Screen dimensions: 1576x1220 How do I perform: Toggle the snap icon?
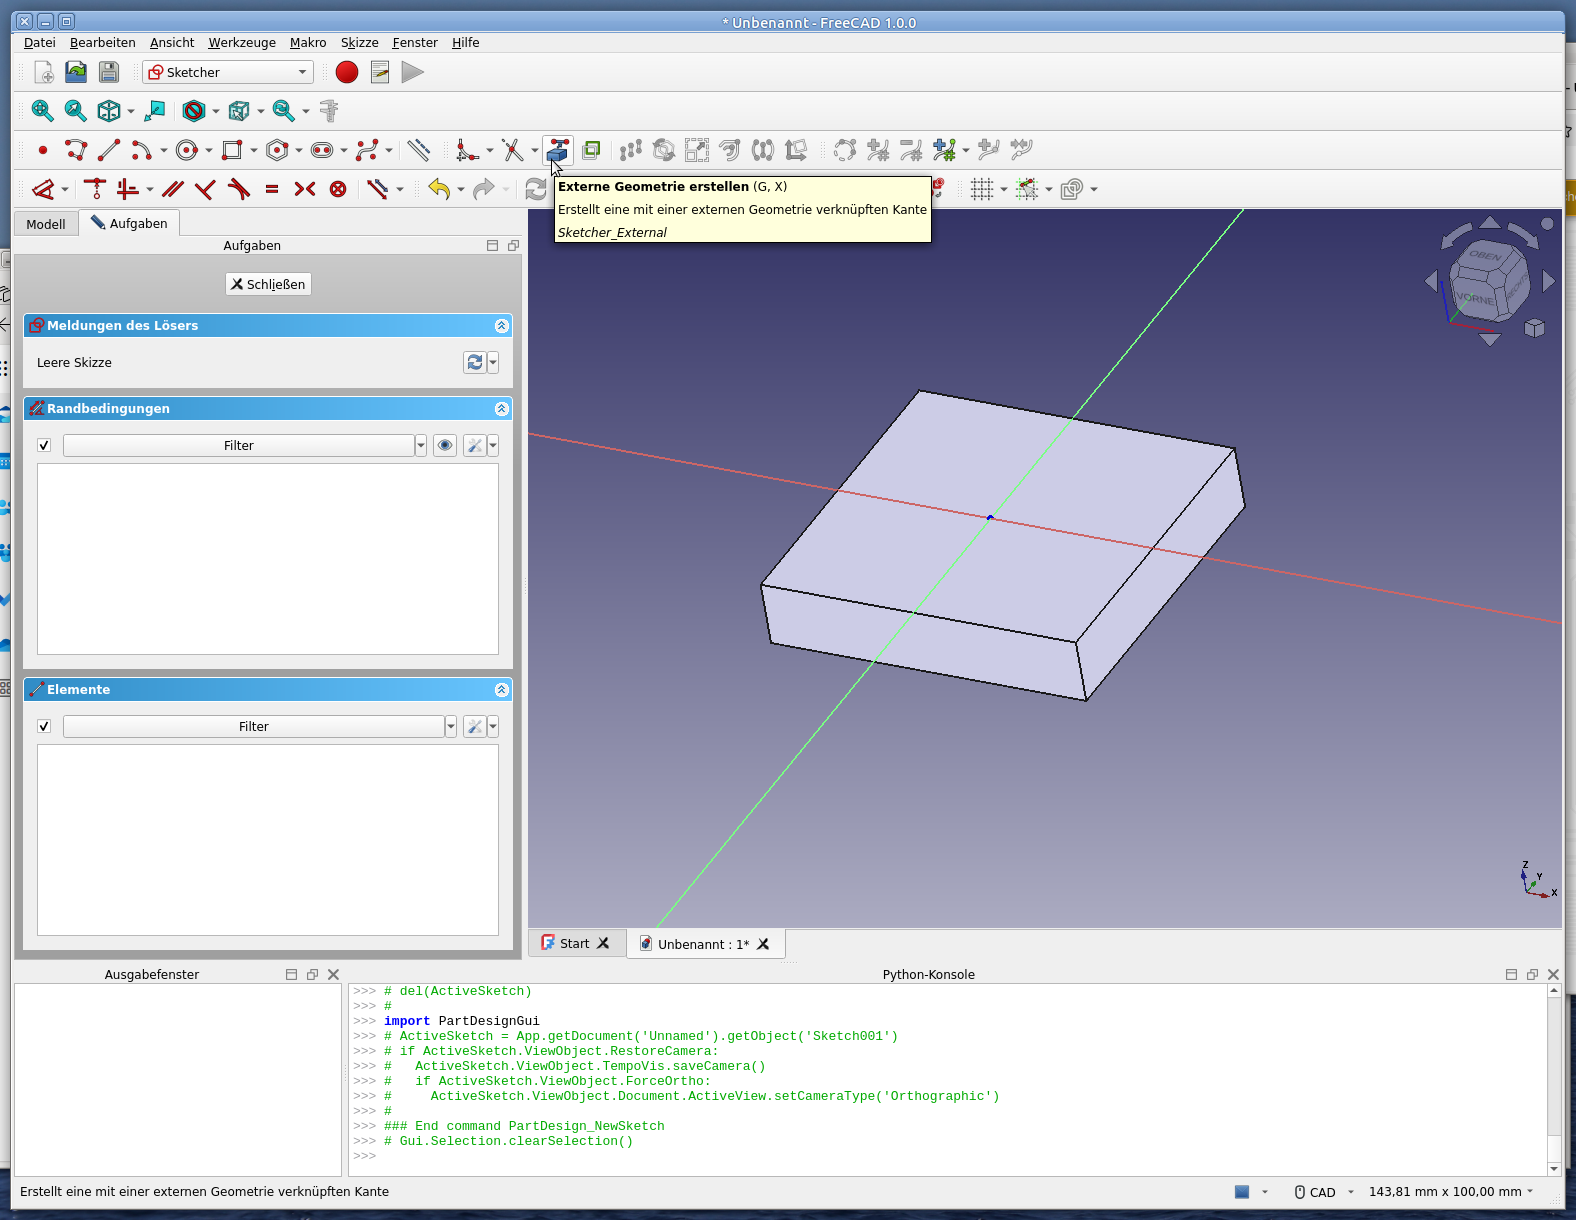tap(1027, 189)
